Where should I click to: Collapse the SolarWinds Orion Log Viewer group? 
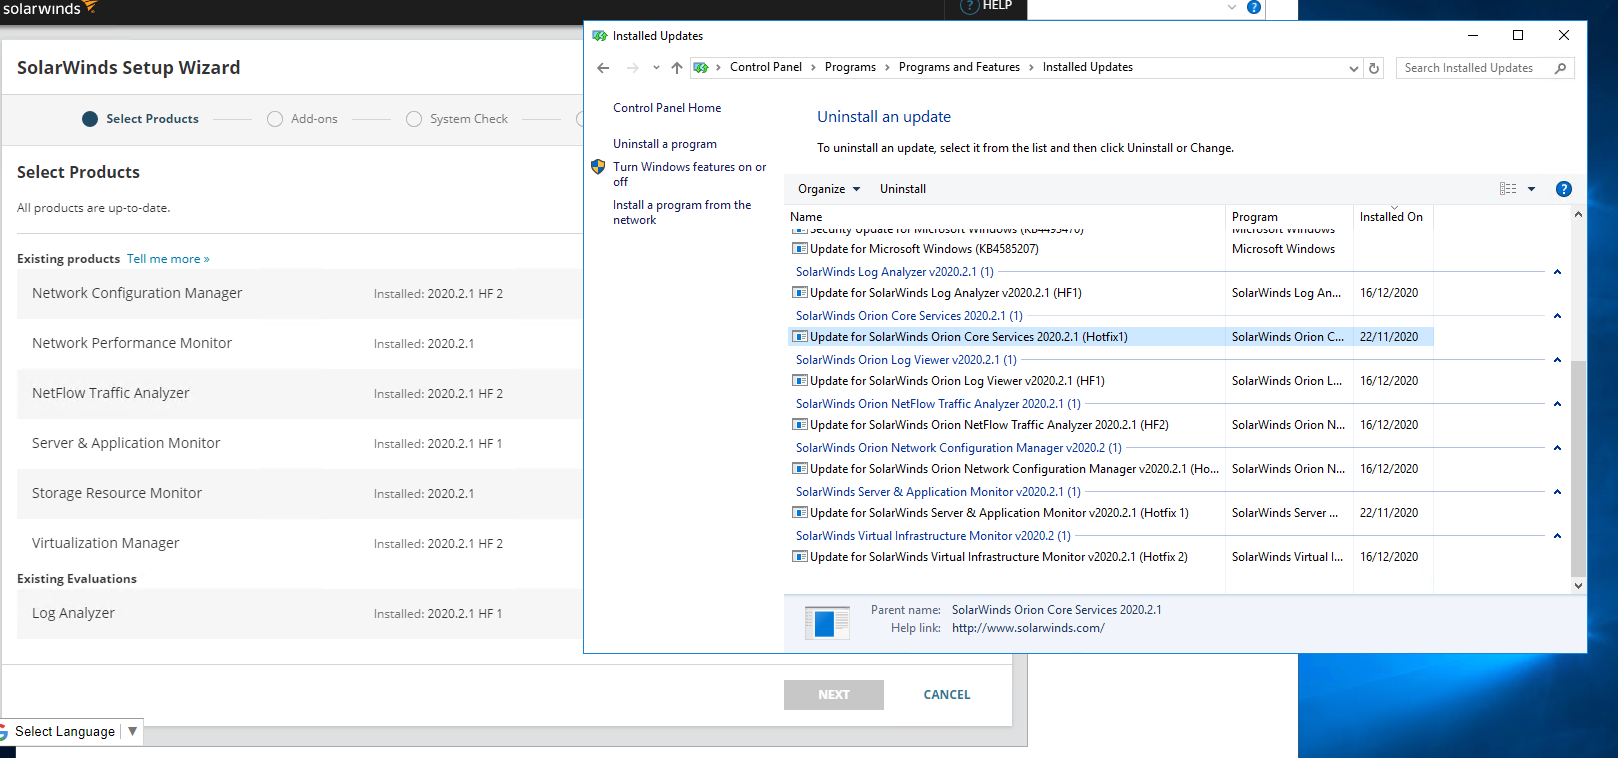(1557, 360)
